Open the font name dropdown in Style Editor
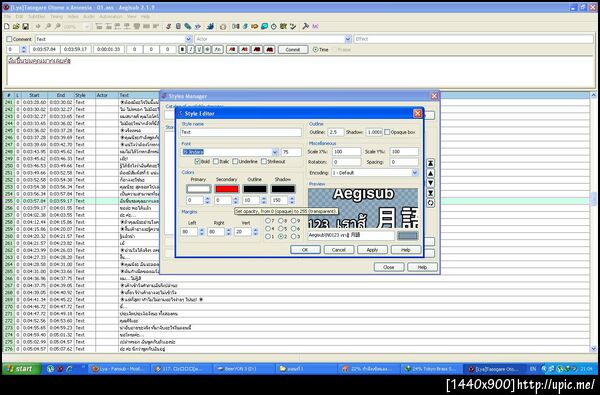The width and height of the screenshot is (600, 395). [x=275, y=152]
